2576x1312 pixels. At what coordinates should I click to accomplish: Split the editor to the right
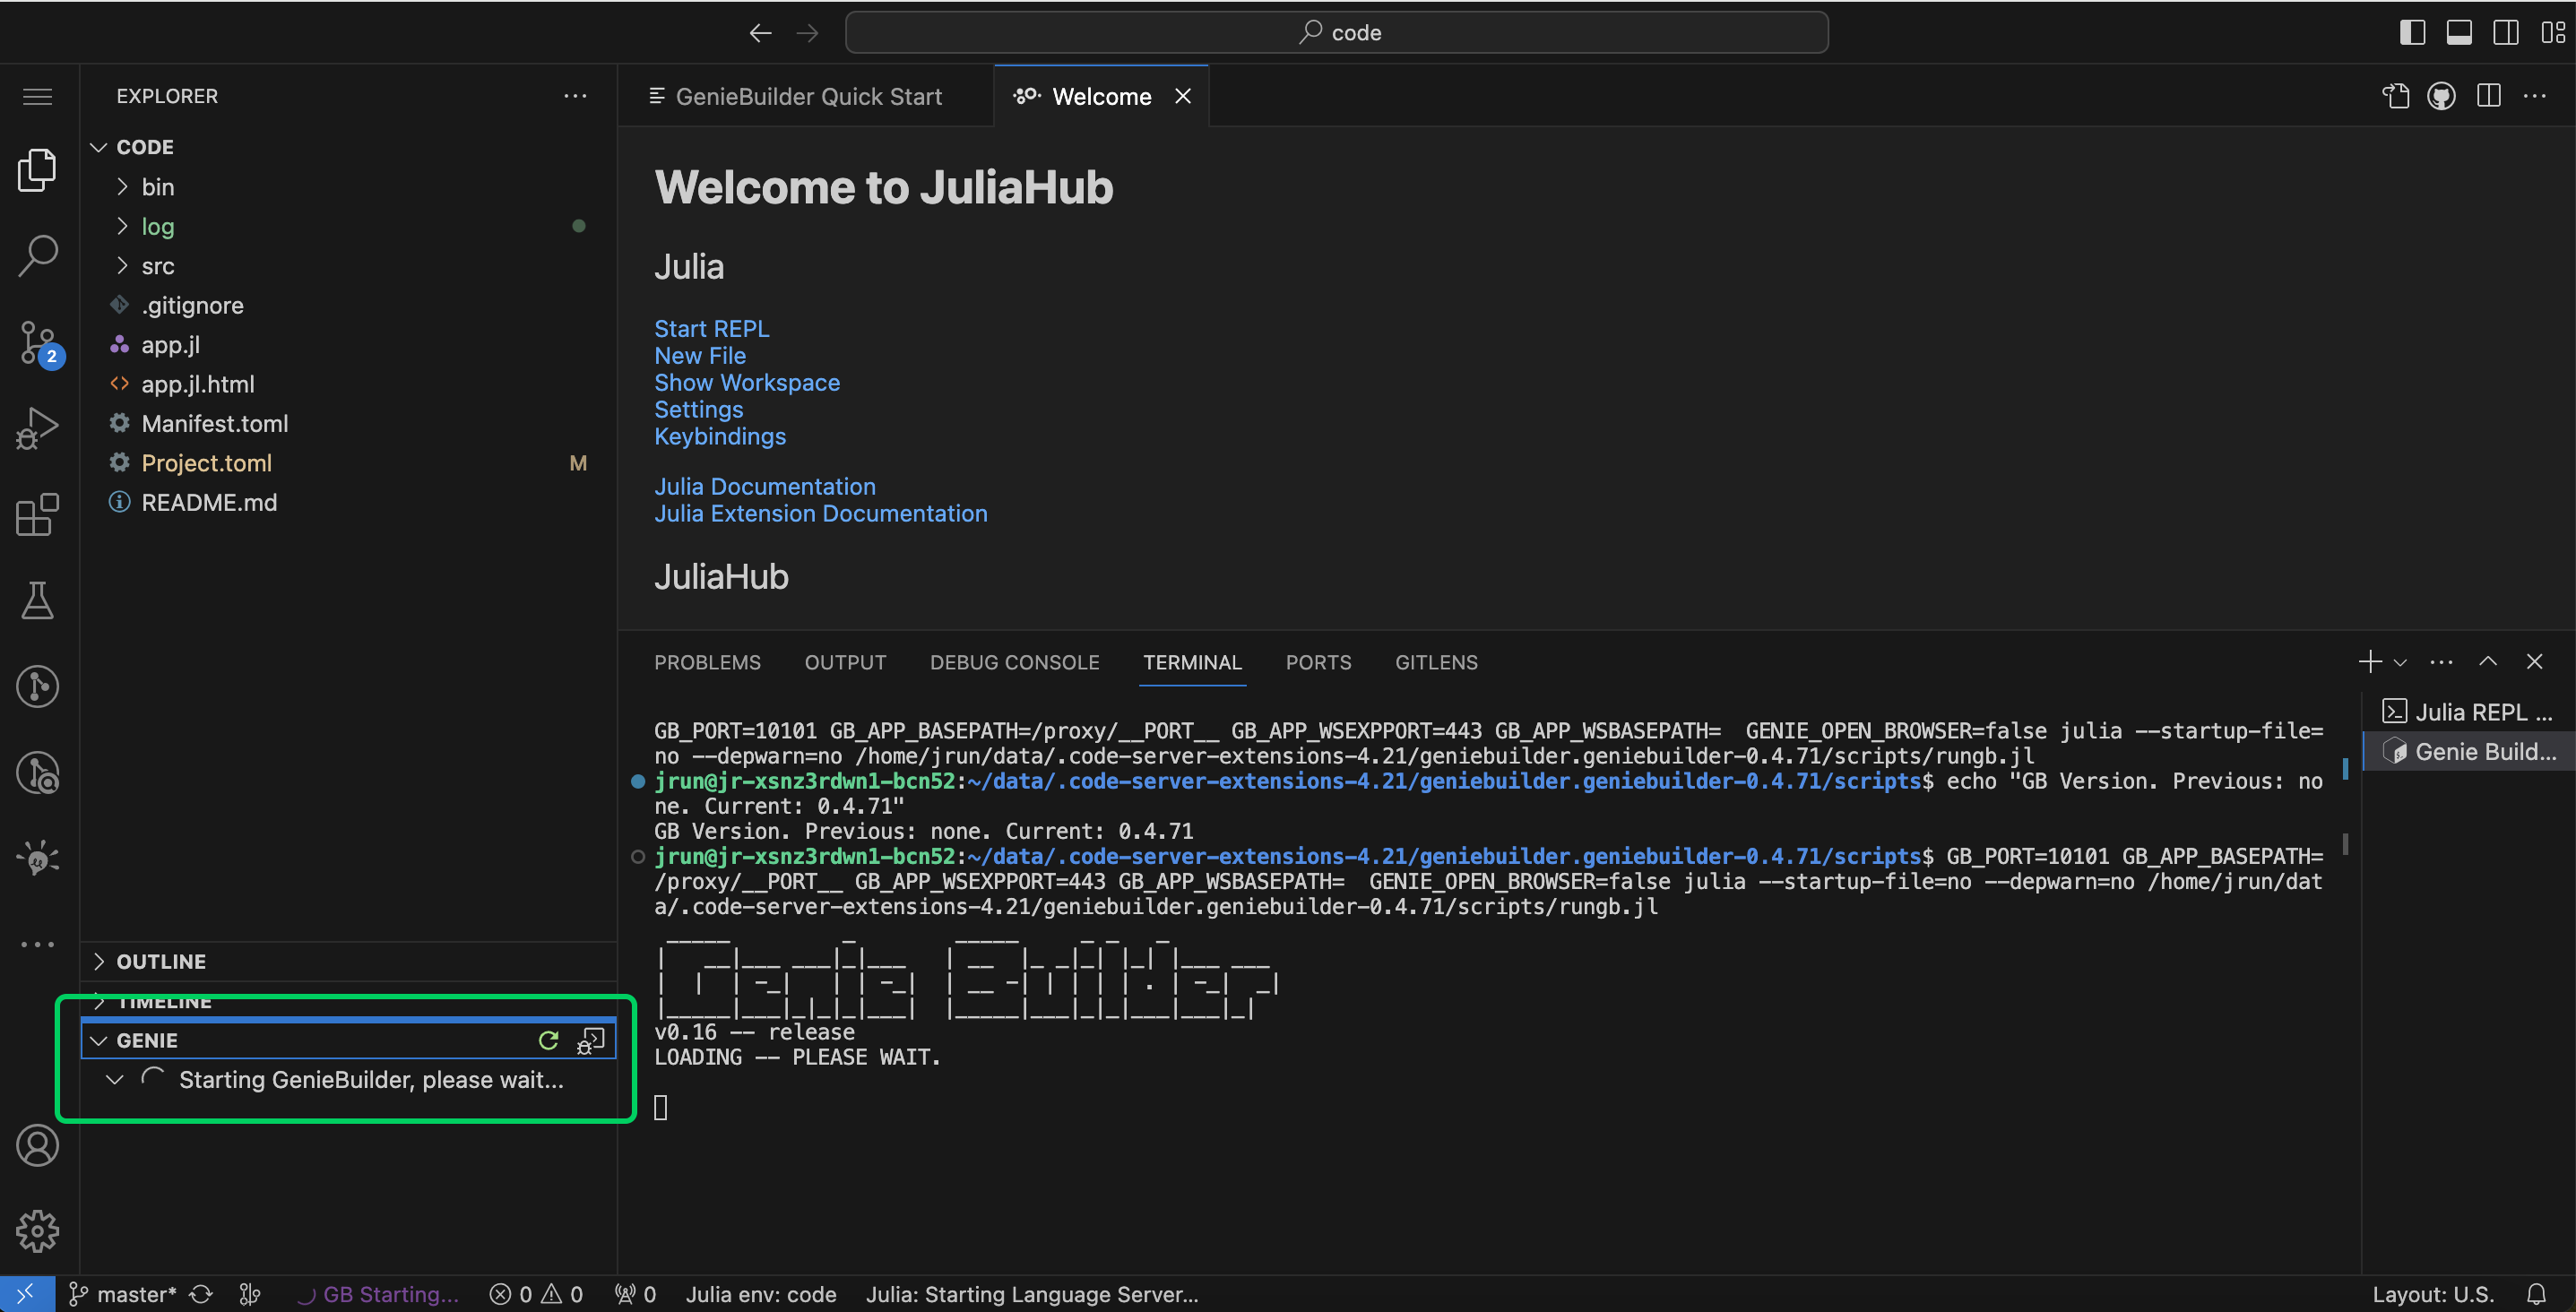click(2489, 96)
